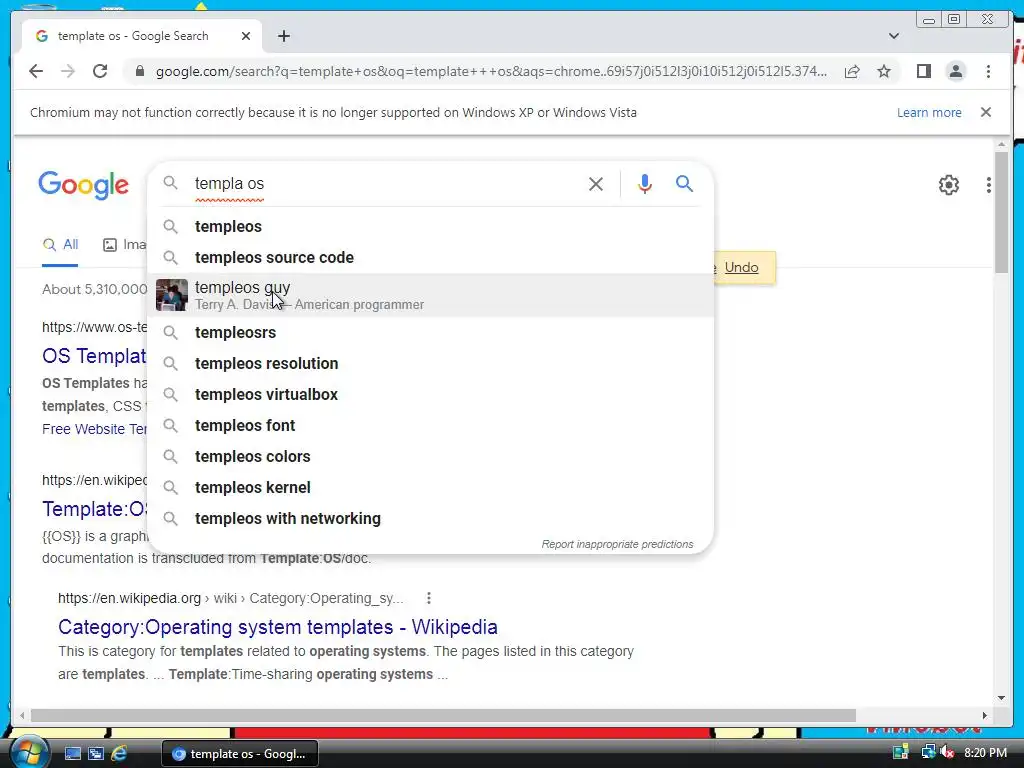Open 'Category:Operating system templates - Wikipedia' result
The width and height of the screenshot is (1024, 768).
[278, 627]
